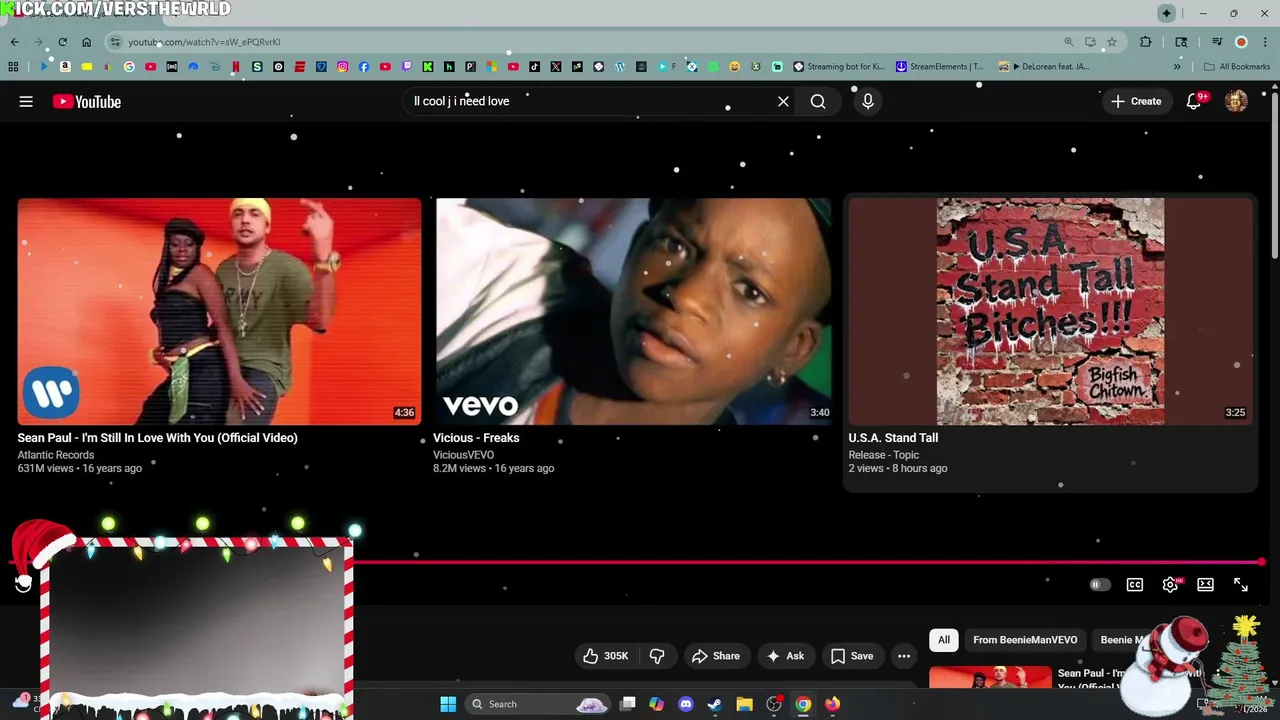Click the youtube.com address URL

click(204, 42)
